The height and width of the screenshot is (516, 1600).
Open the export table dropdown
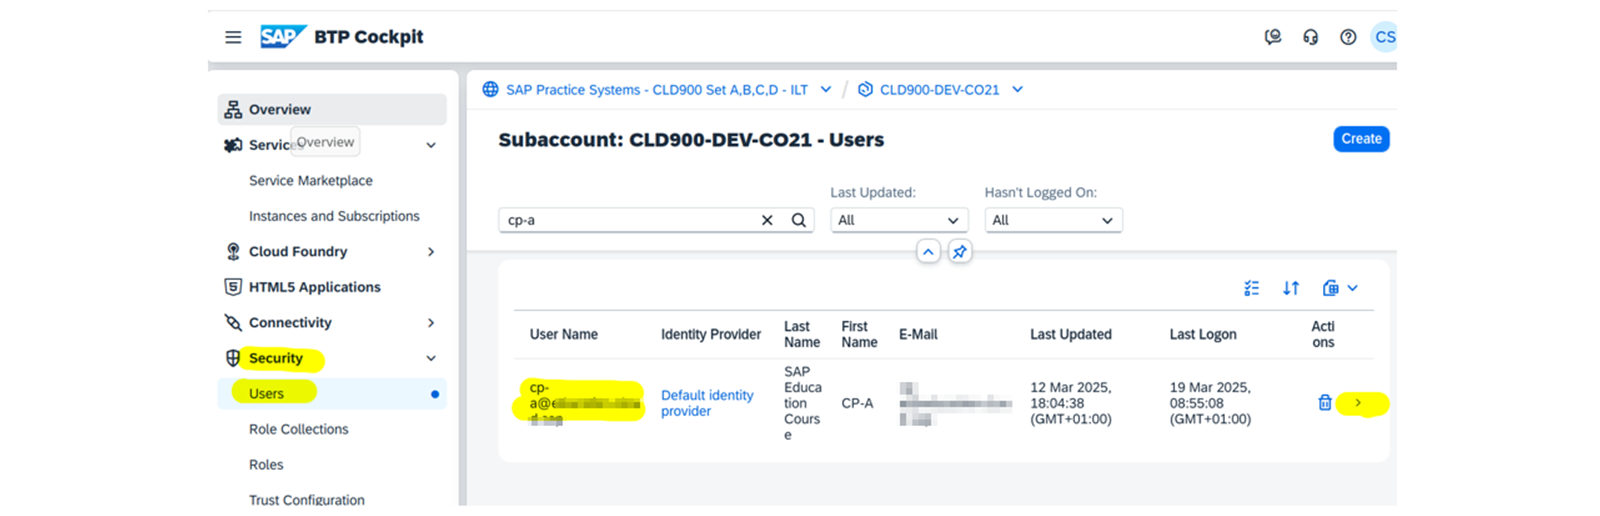1340,288
